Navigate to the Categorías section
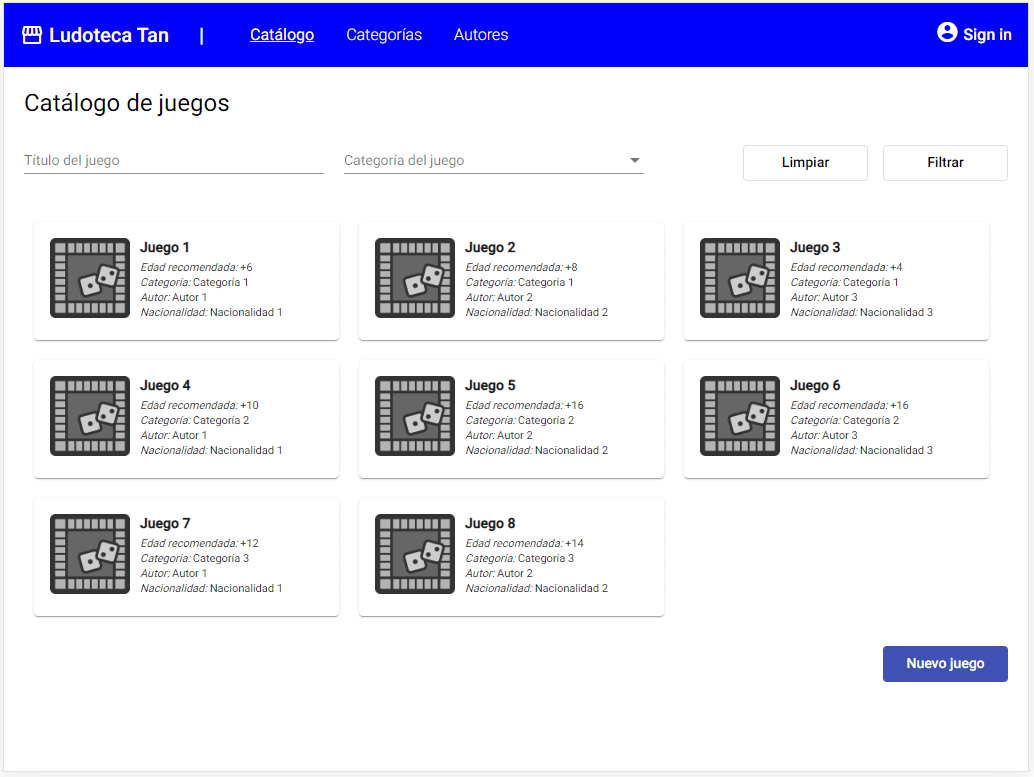Image resolution: width=1034 pixels, height=777 pixels. click(384, 34)
